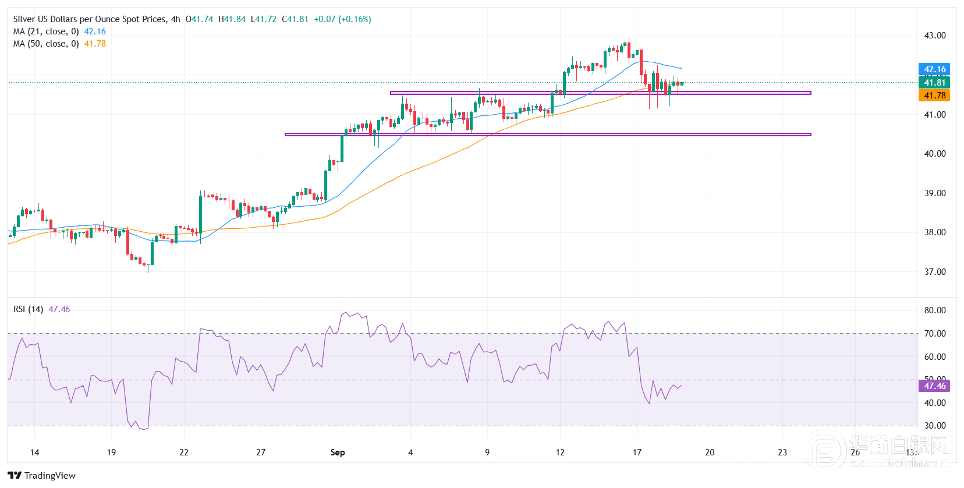Click the 70.00 RSI axis label
Screen dimensions: 964x488
934,334
